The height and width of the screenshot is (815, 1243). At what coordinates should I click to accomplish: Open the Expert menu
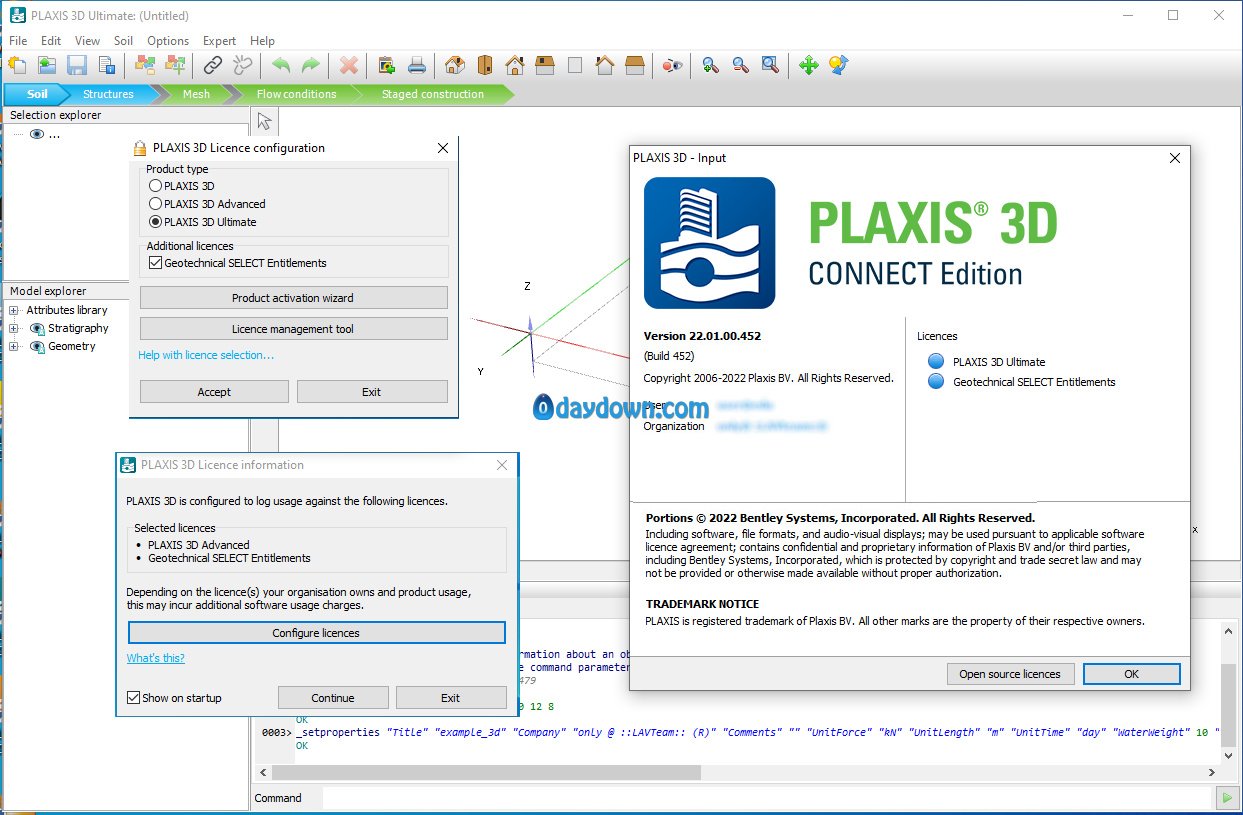click(219, 41)
